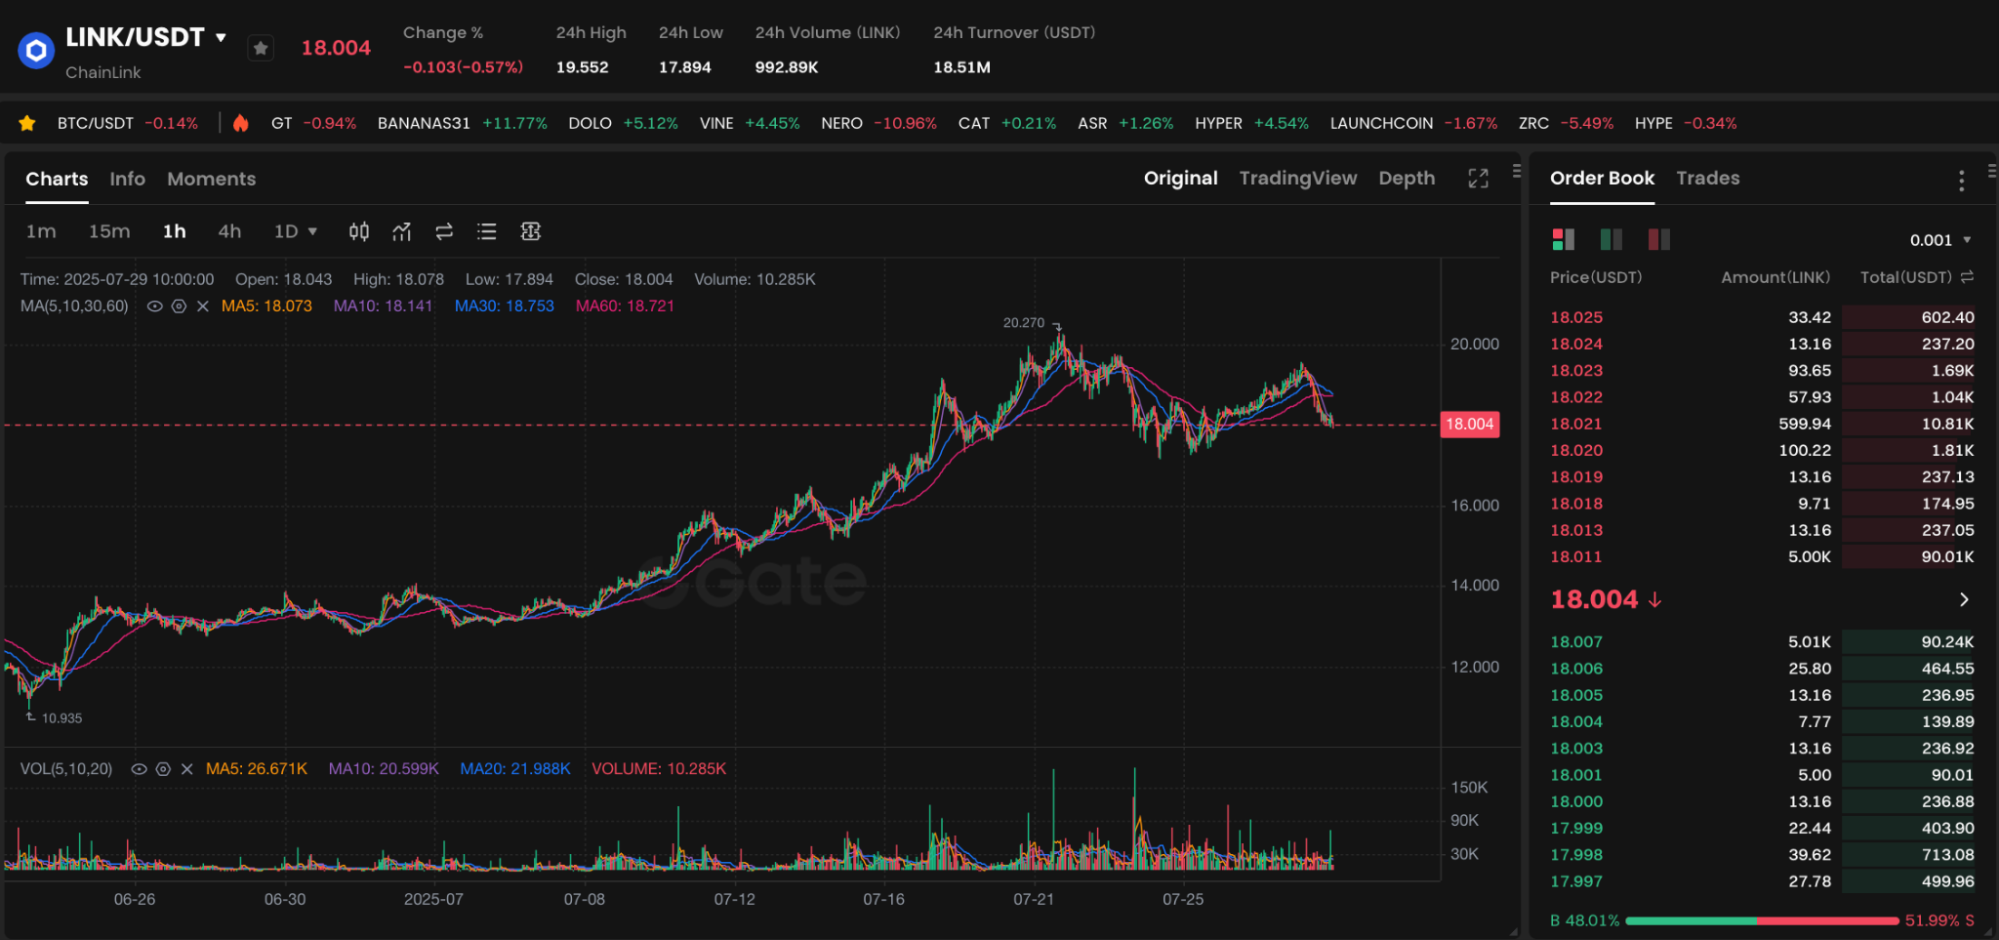1999x940 pixels.
Task: Expand the chart to fullscreen
Action: coord(1478,178)
